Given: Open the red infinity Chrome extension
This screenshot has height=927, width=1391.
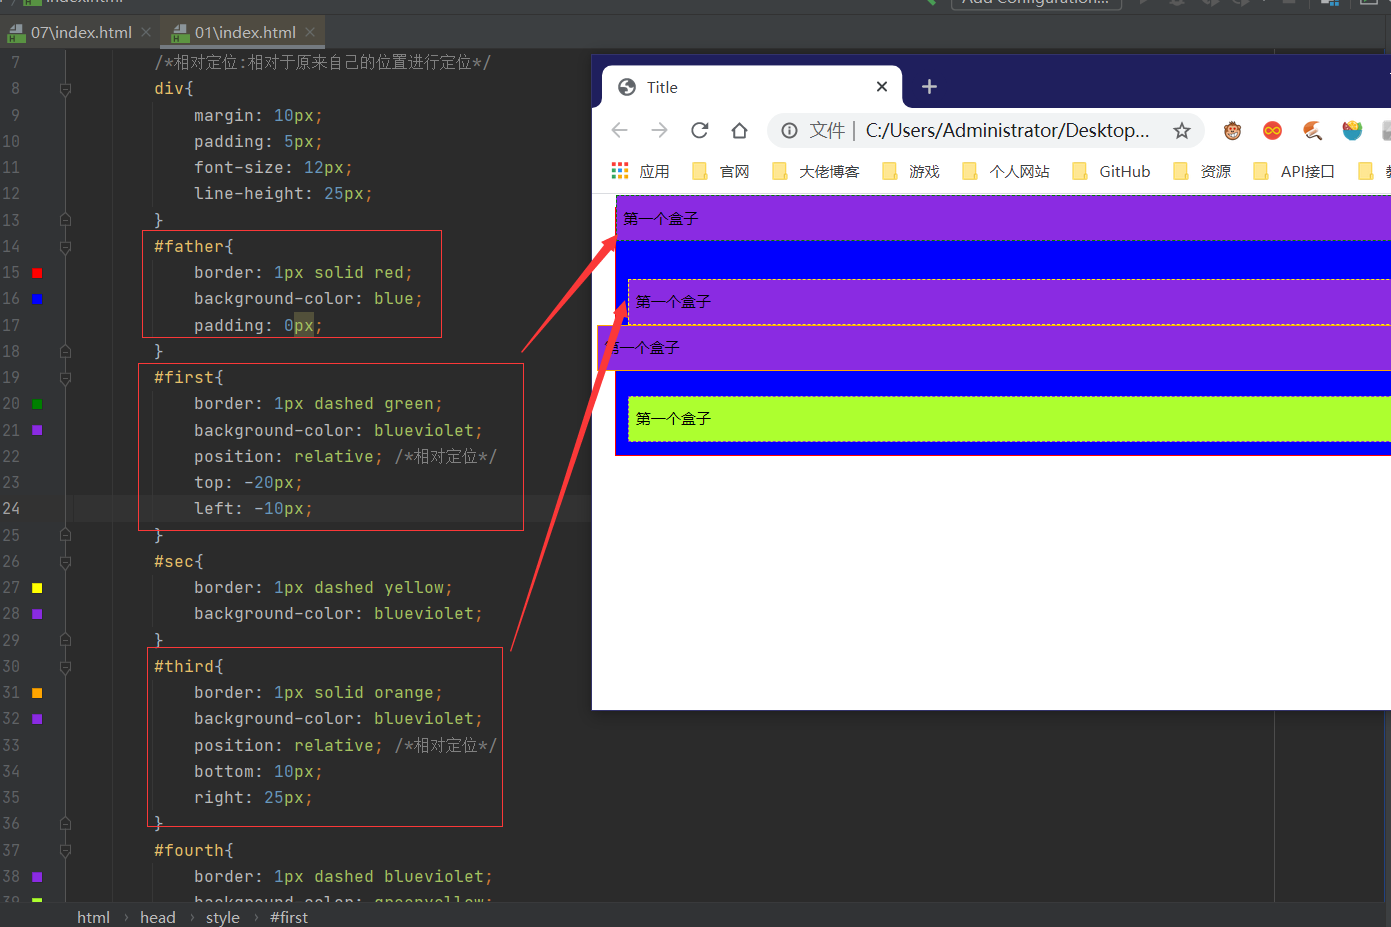Looking at the screenshot, I should (x=1272, y=130).
